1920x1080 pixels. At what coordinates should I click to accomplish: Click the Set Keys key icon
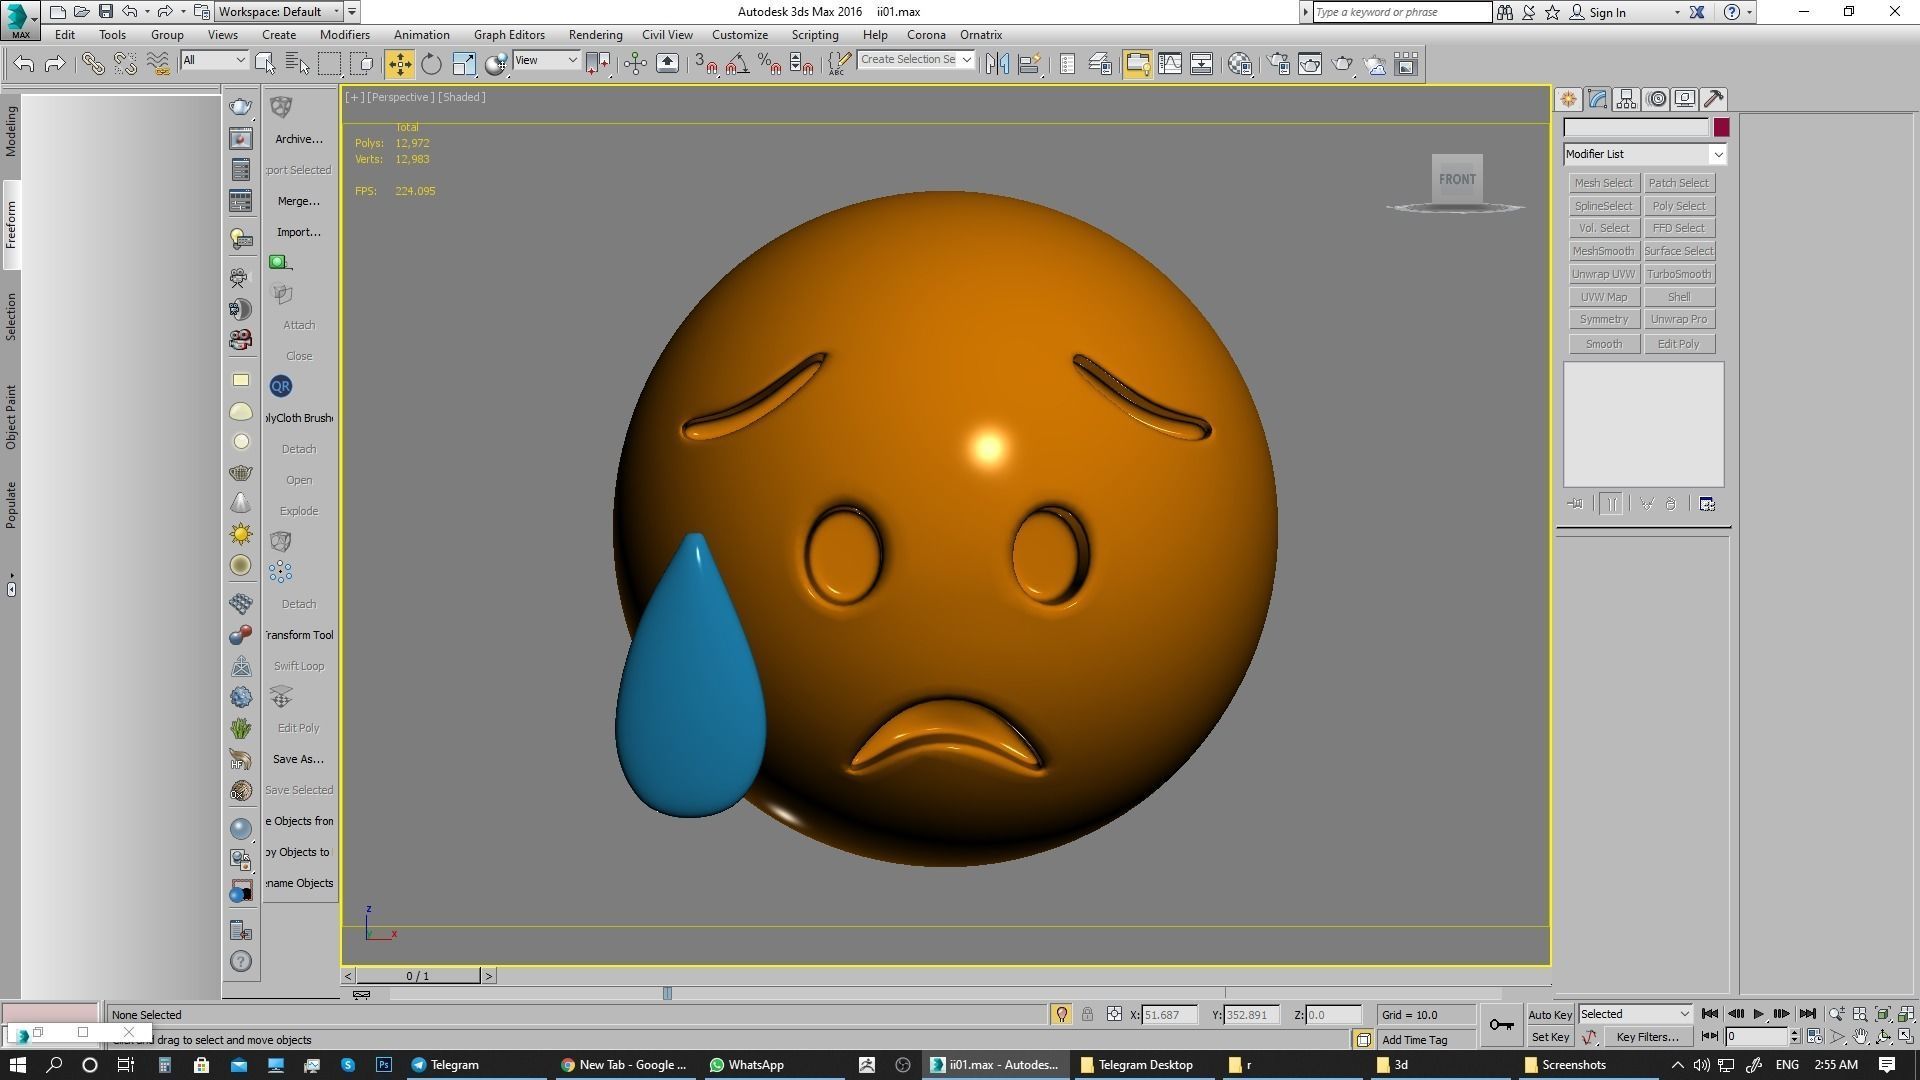(1501, 1025)
